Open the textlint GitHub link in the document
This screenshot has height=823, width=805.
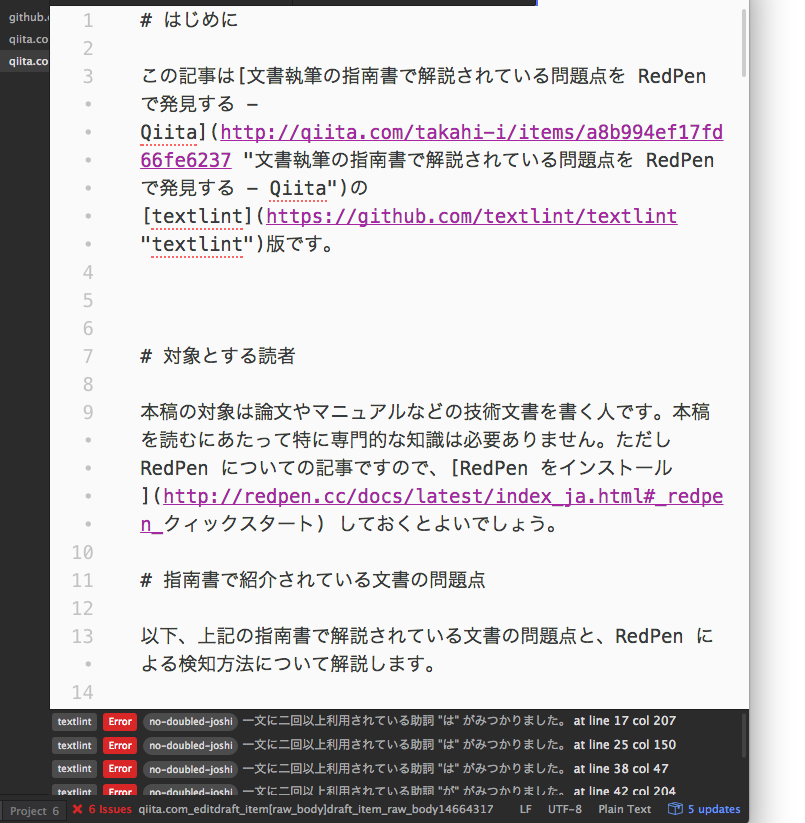[x=471, y=216]
